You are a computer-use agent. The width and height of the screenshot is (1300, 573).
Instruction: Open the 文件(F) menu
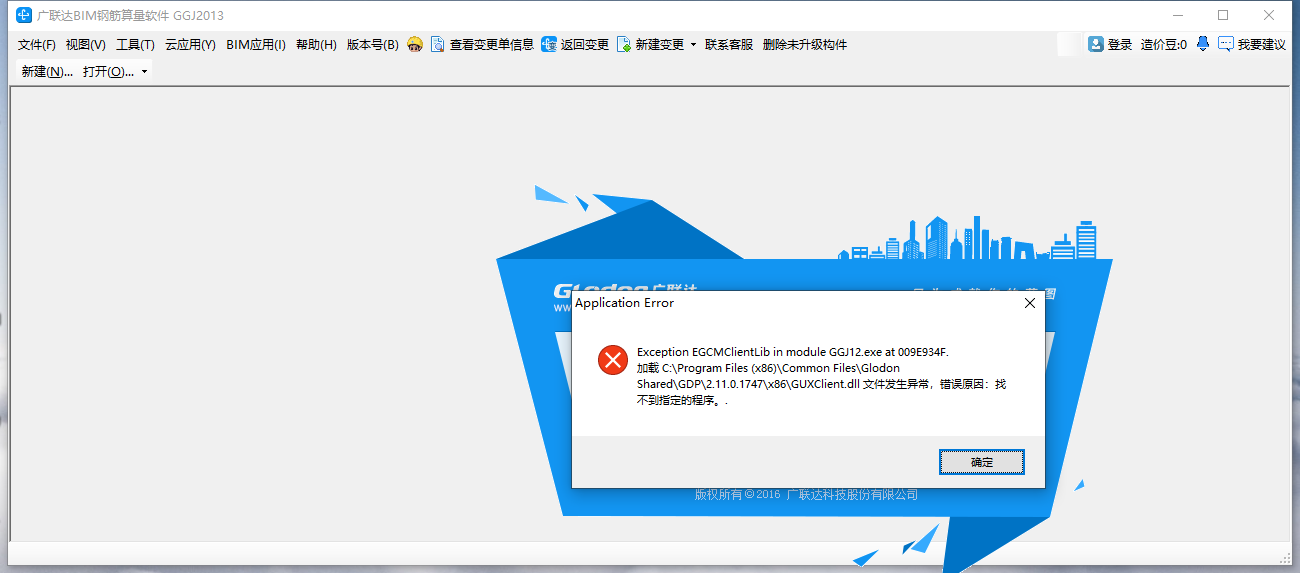coord(37,45)
